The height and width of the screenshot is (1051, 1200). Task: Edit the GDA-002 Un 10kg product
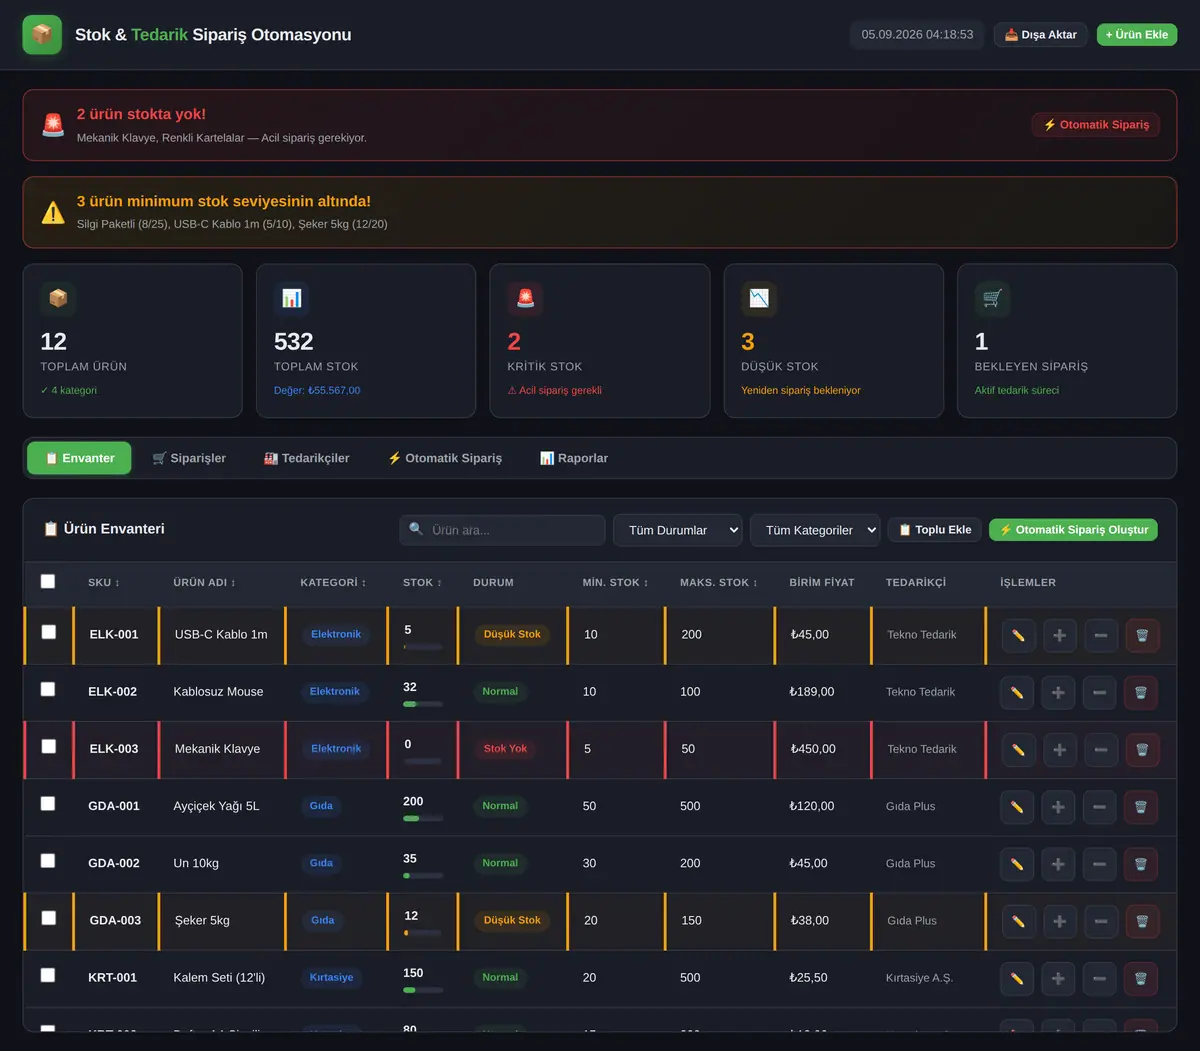pyautogui.click(x=1017, y=864)
